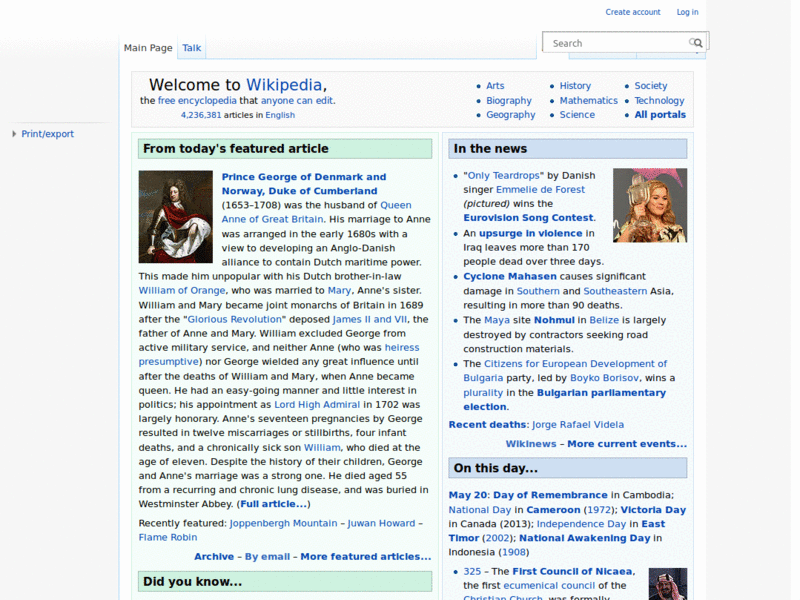Open the Arts portal
The width and height of the screenshot is (800, 600).
(495, 86)
